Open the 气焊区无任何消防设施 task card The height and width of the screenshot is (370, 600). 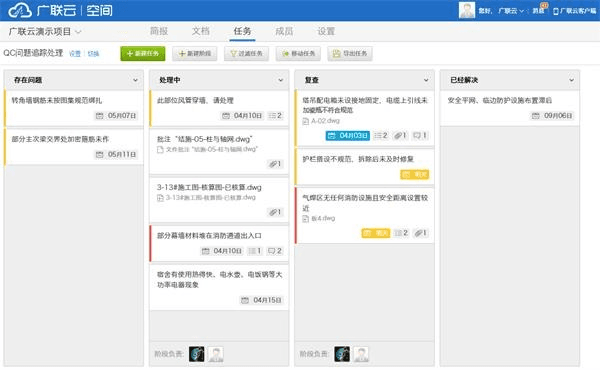tap(365, 216)
